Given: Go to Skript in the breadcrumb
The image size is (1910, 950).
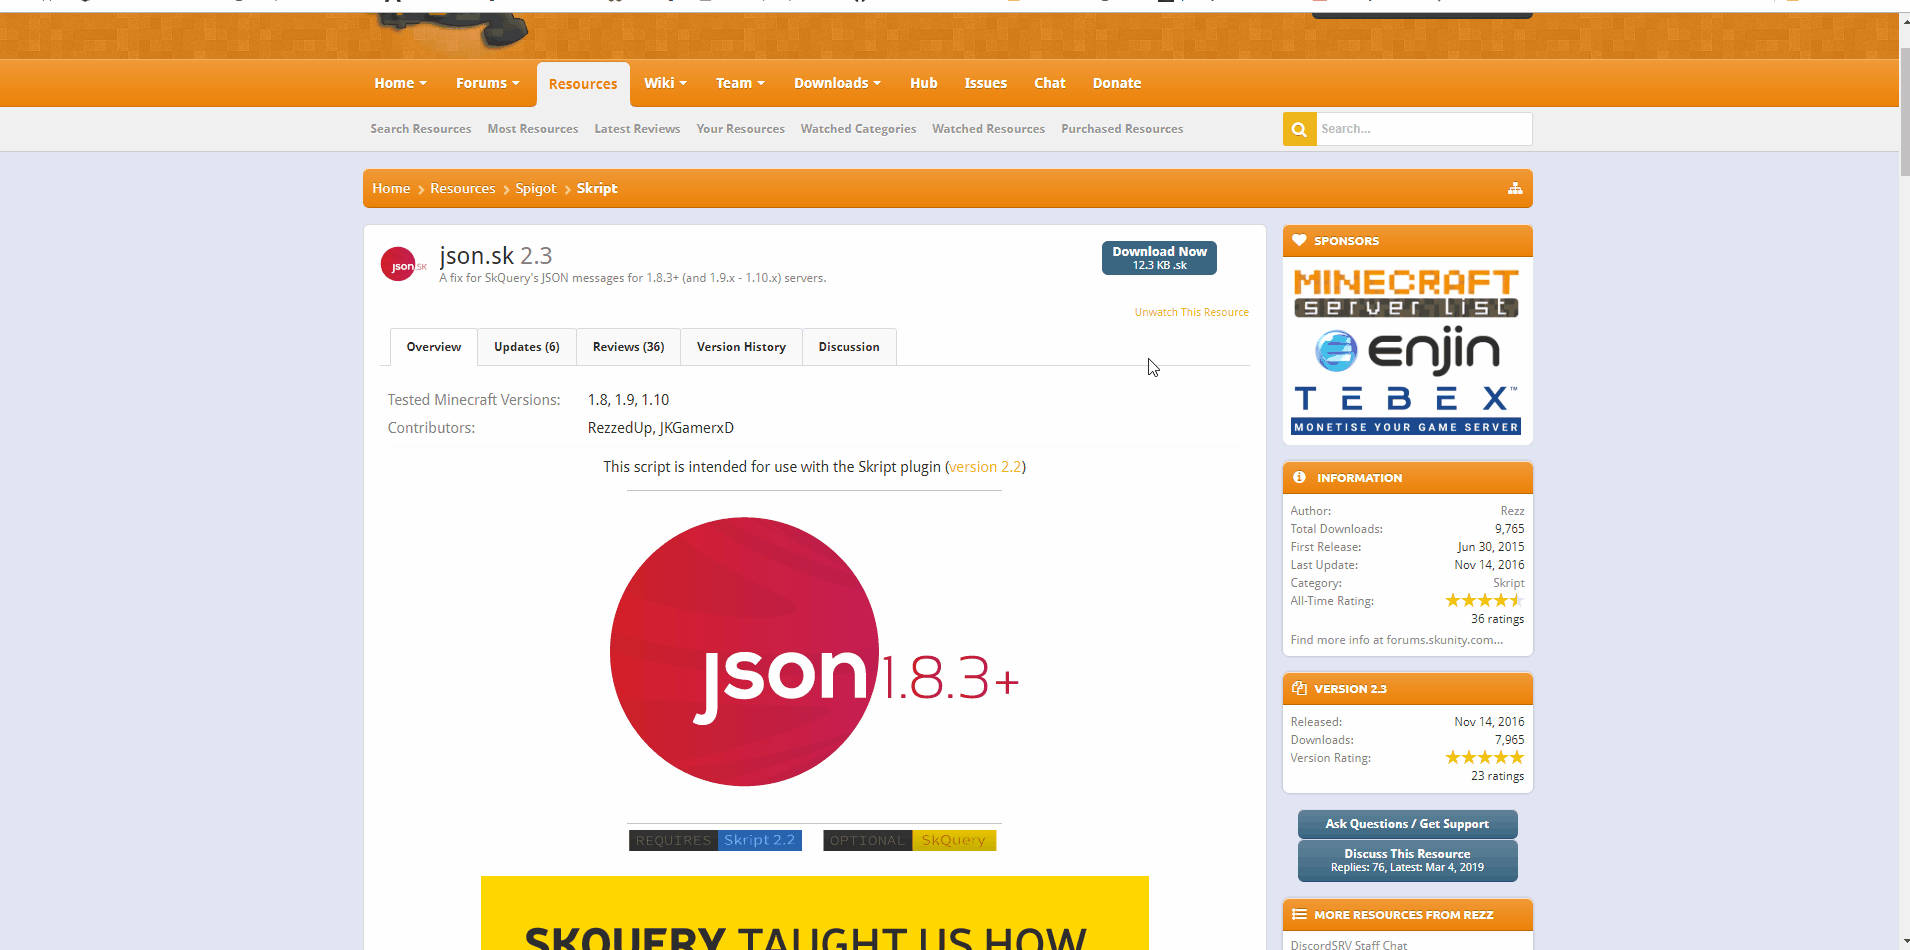Looking at the screenshot, I should coord(597,188).
